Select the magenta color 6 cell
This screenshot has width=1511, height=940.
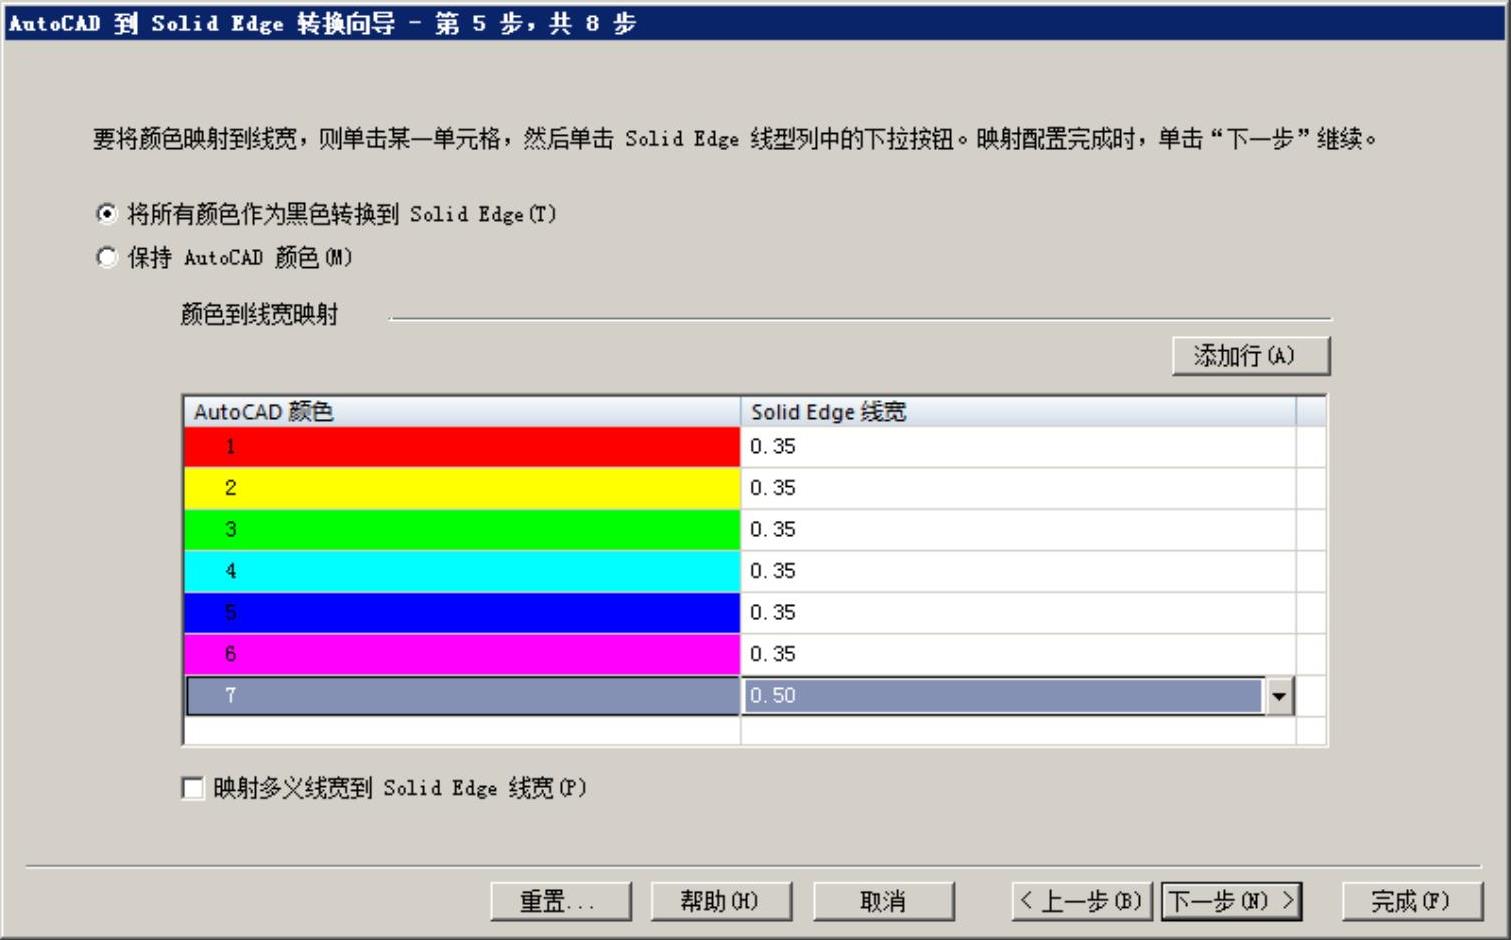point(462,654)
